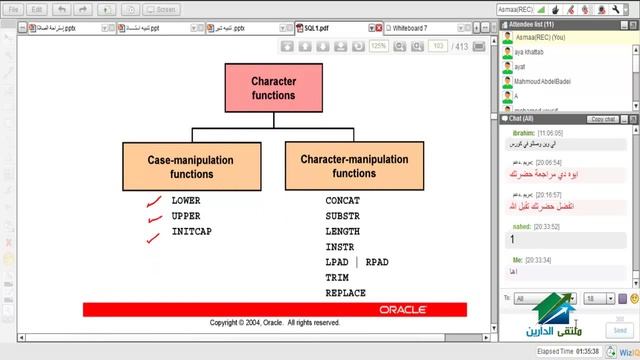The image size is (640, 360).
Task: Click the Elapsed Time 01:35:38 display
Action: (x=568, y=351)
